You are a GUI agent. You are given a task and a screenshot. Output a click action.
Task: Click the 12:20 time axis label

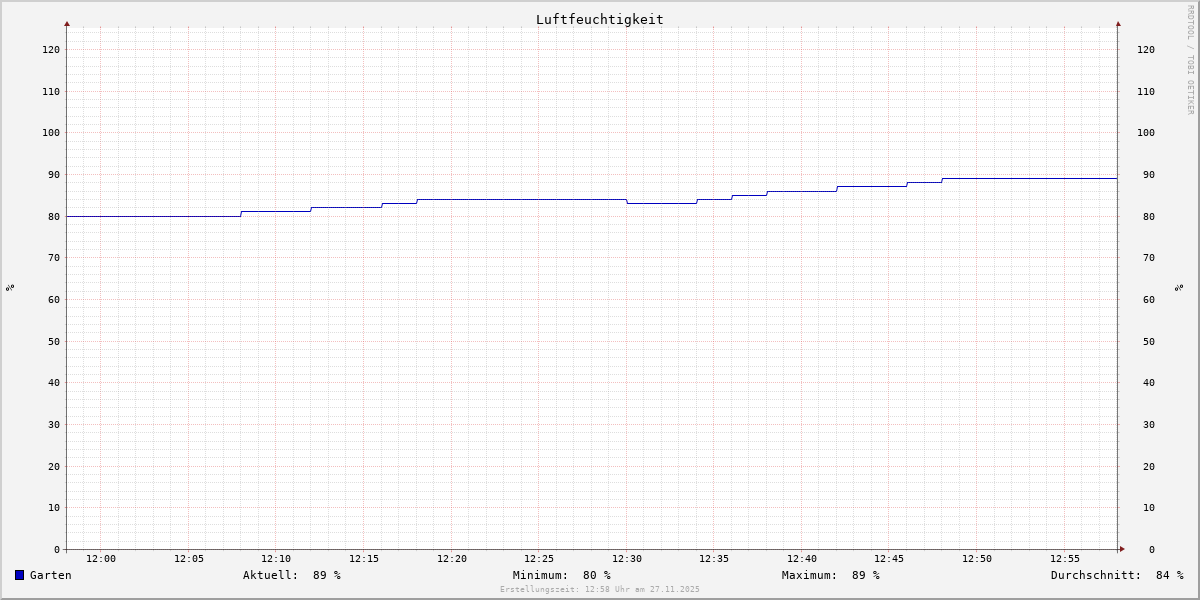point(452,558)
